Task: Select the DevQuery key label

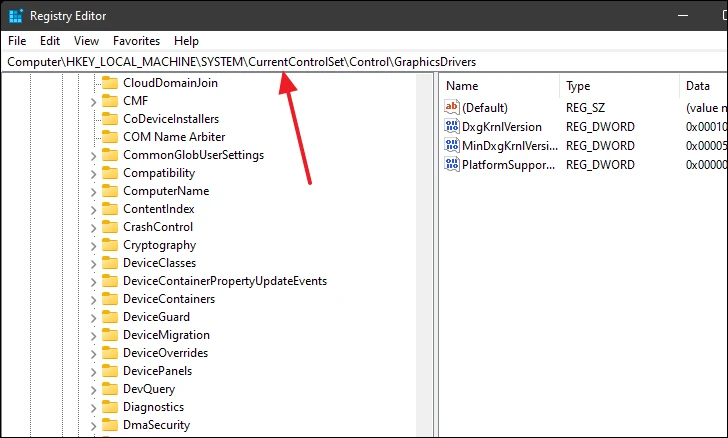Action: click(x=149, y=389)
